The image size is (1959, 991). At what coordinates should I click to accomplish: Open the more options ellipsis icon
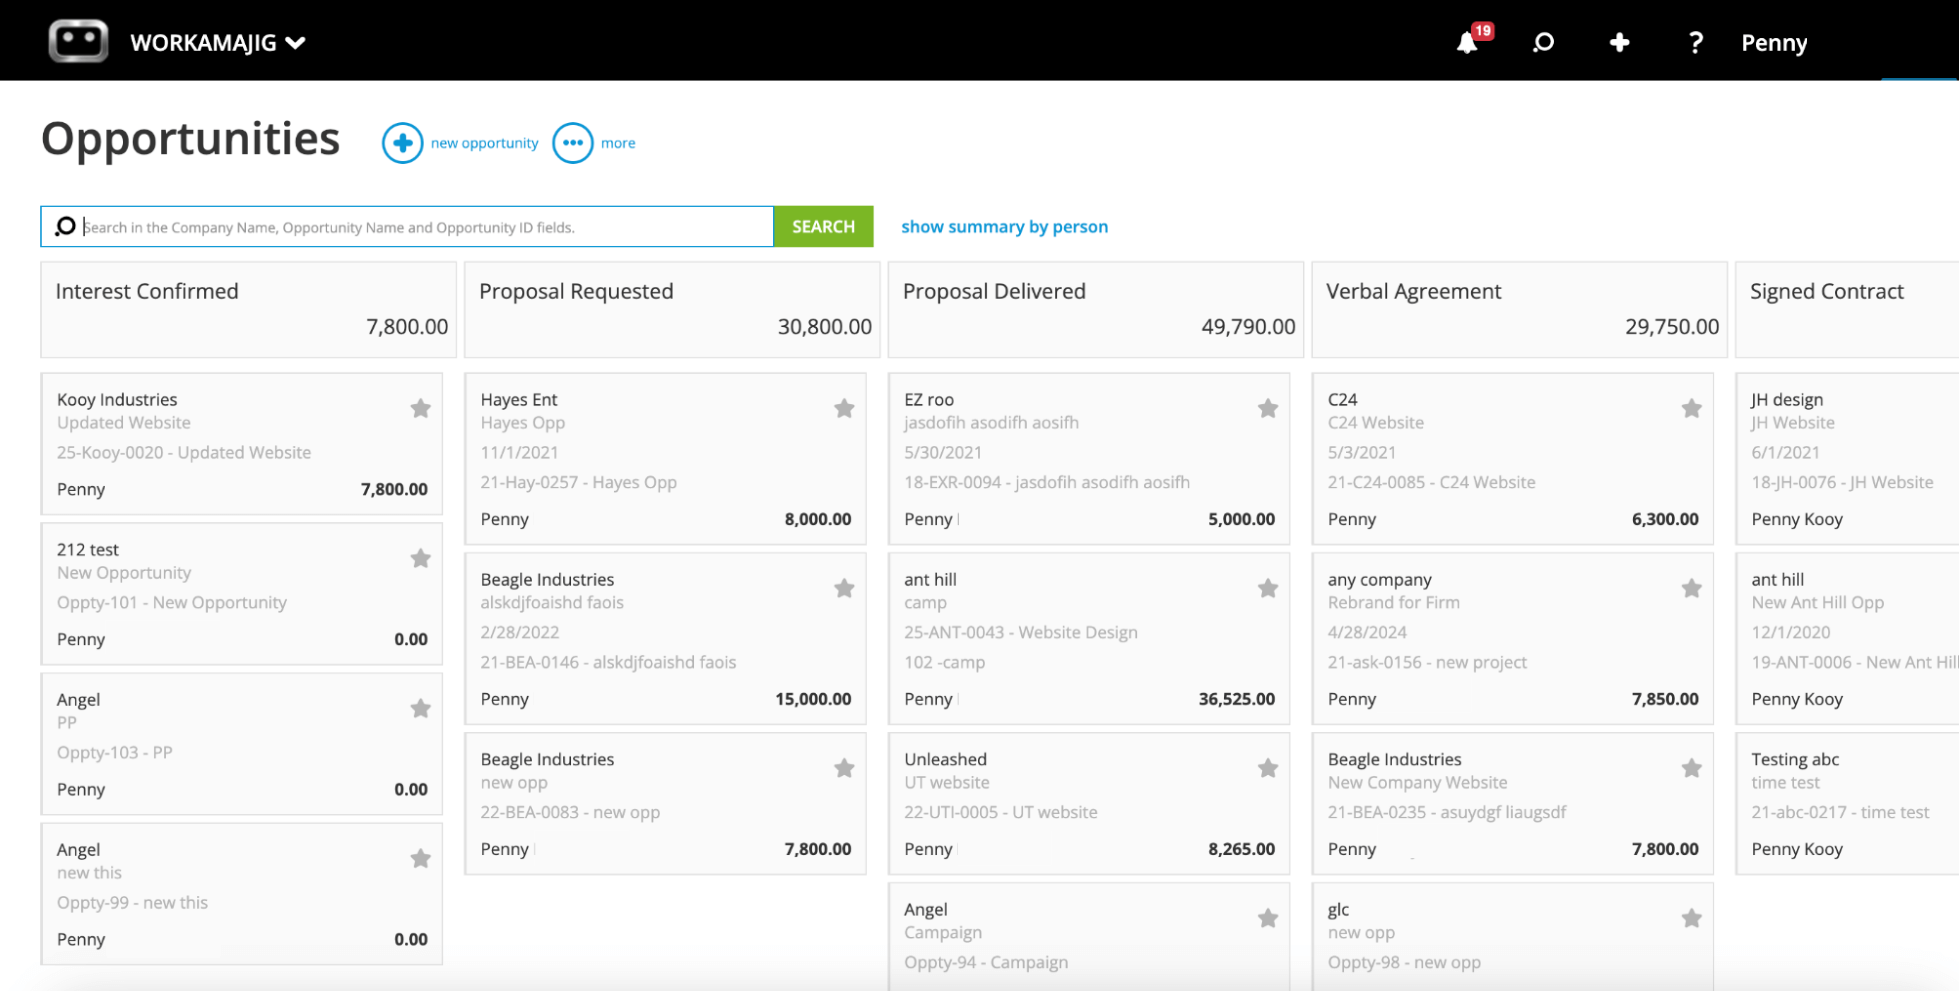coord(573,143)
